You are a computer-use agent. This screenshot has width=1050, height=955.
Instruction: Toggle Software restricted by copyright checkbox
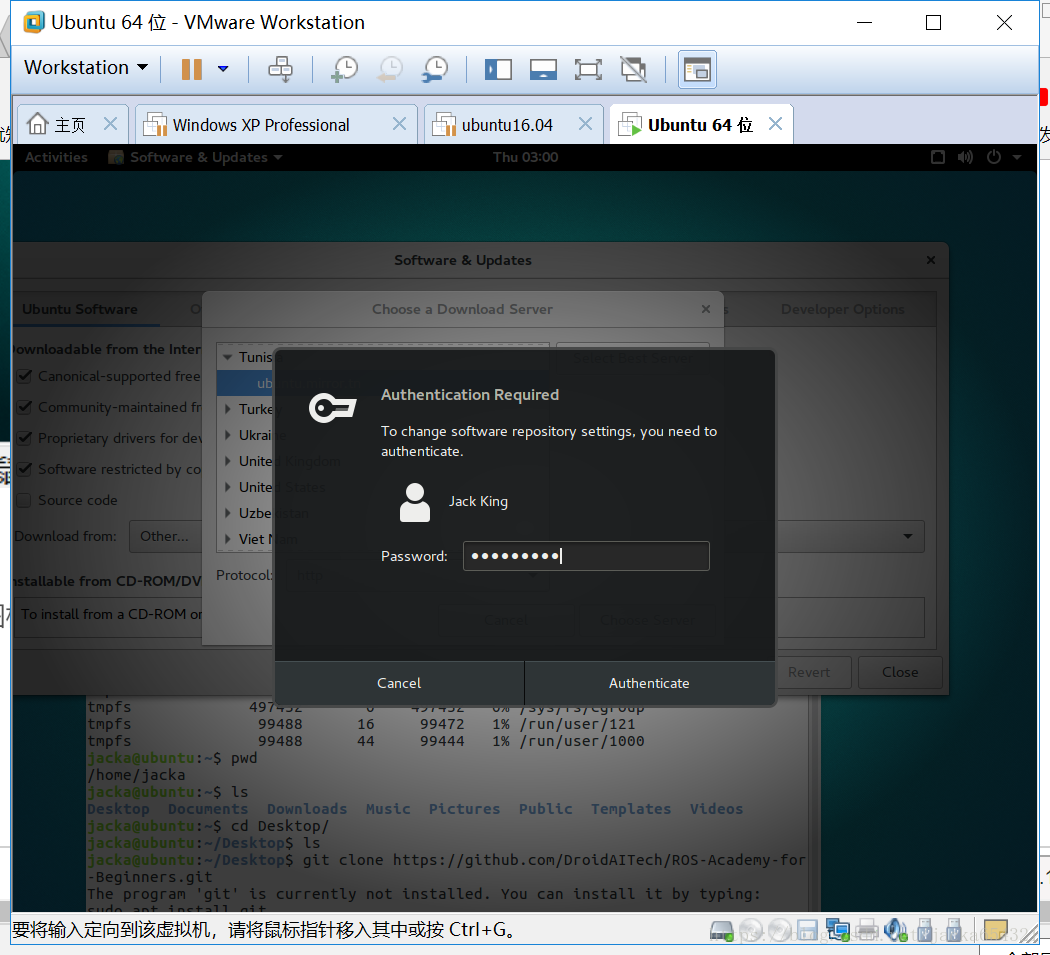tap(25, 469)
